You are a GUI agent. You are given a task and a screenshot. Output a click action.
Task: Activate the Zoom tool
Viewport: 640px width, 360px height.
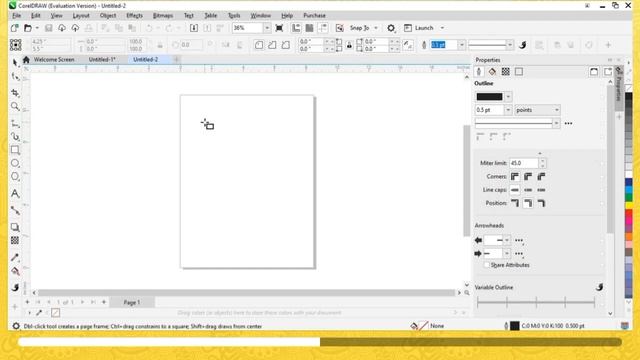pyautogui.click(x=15, y=107)
